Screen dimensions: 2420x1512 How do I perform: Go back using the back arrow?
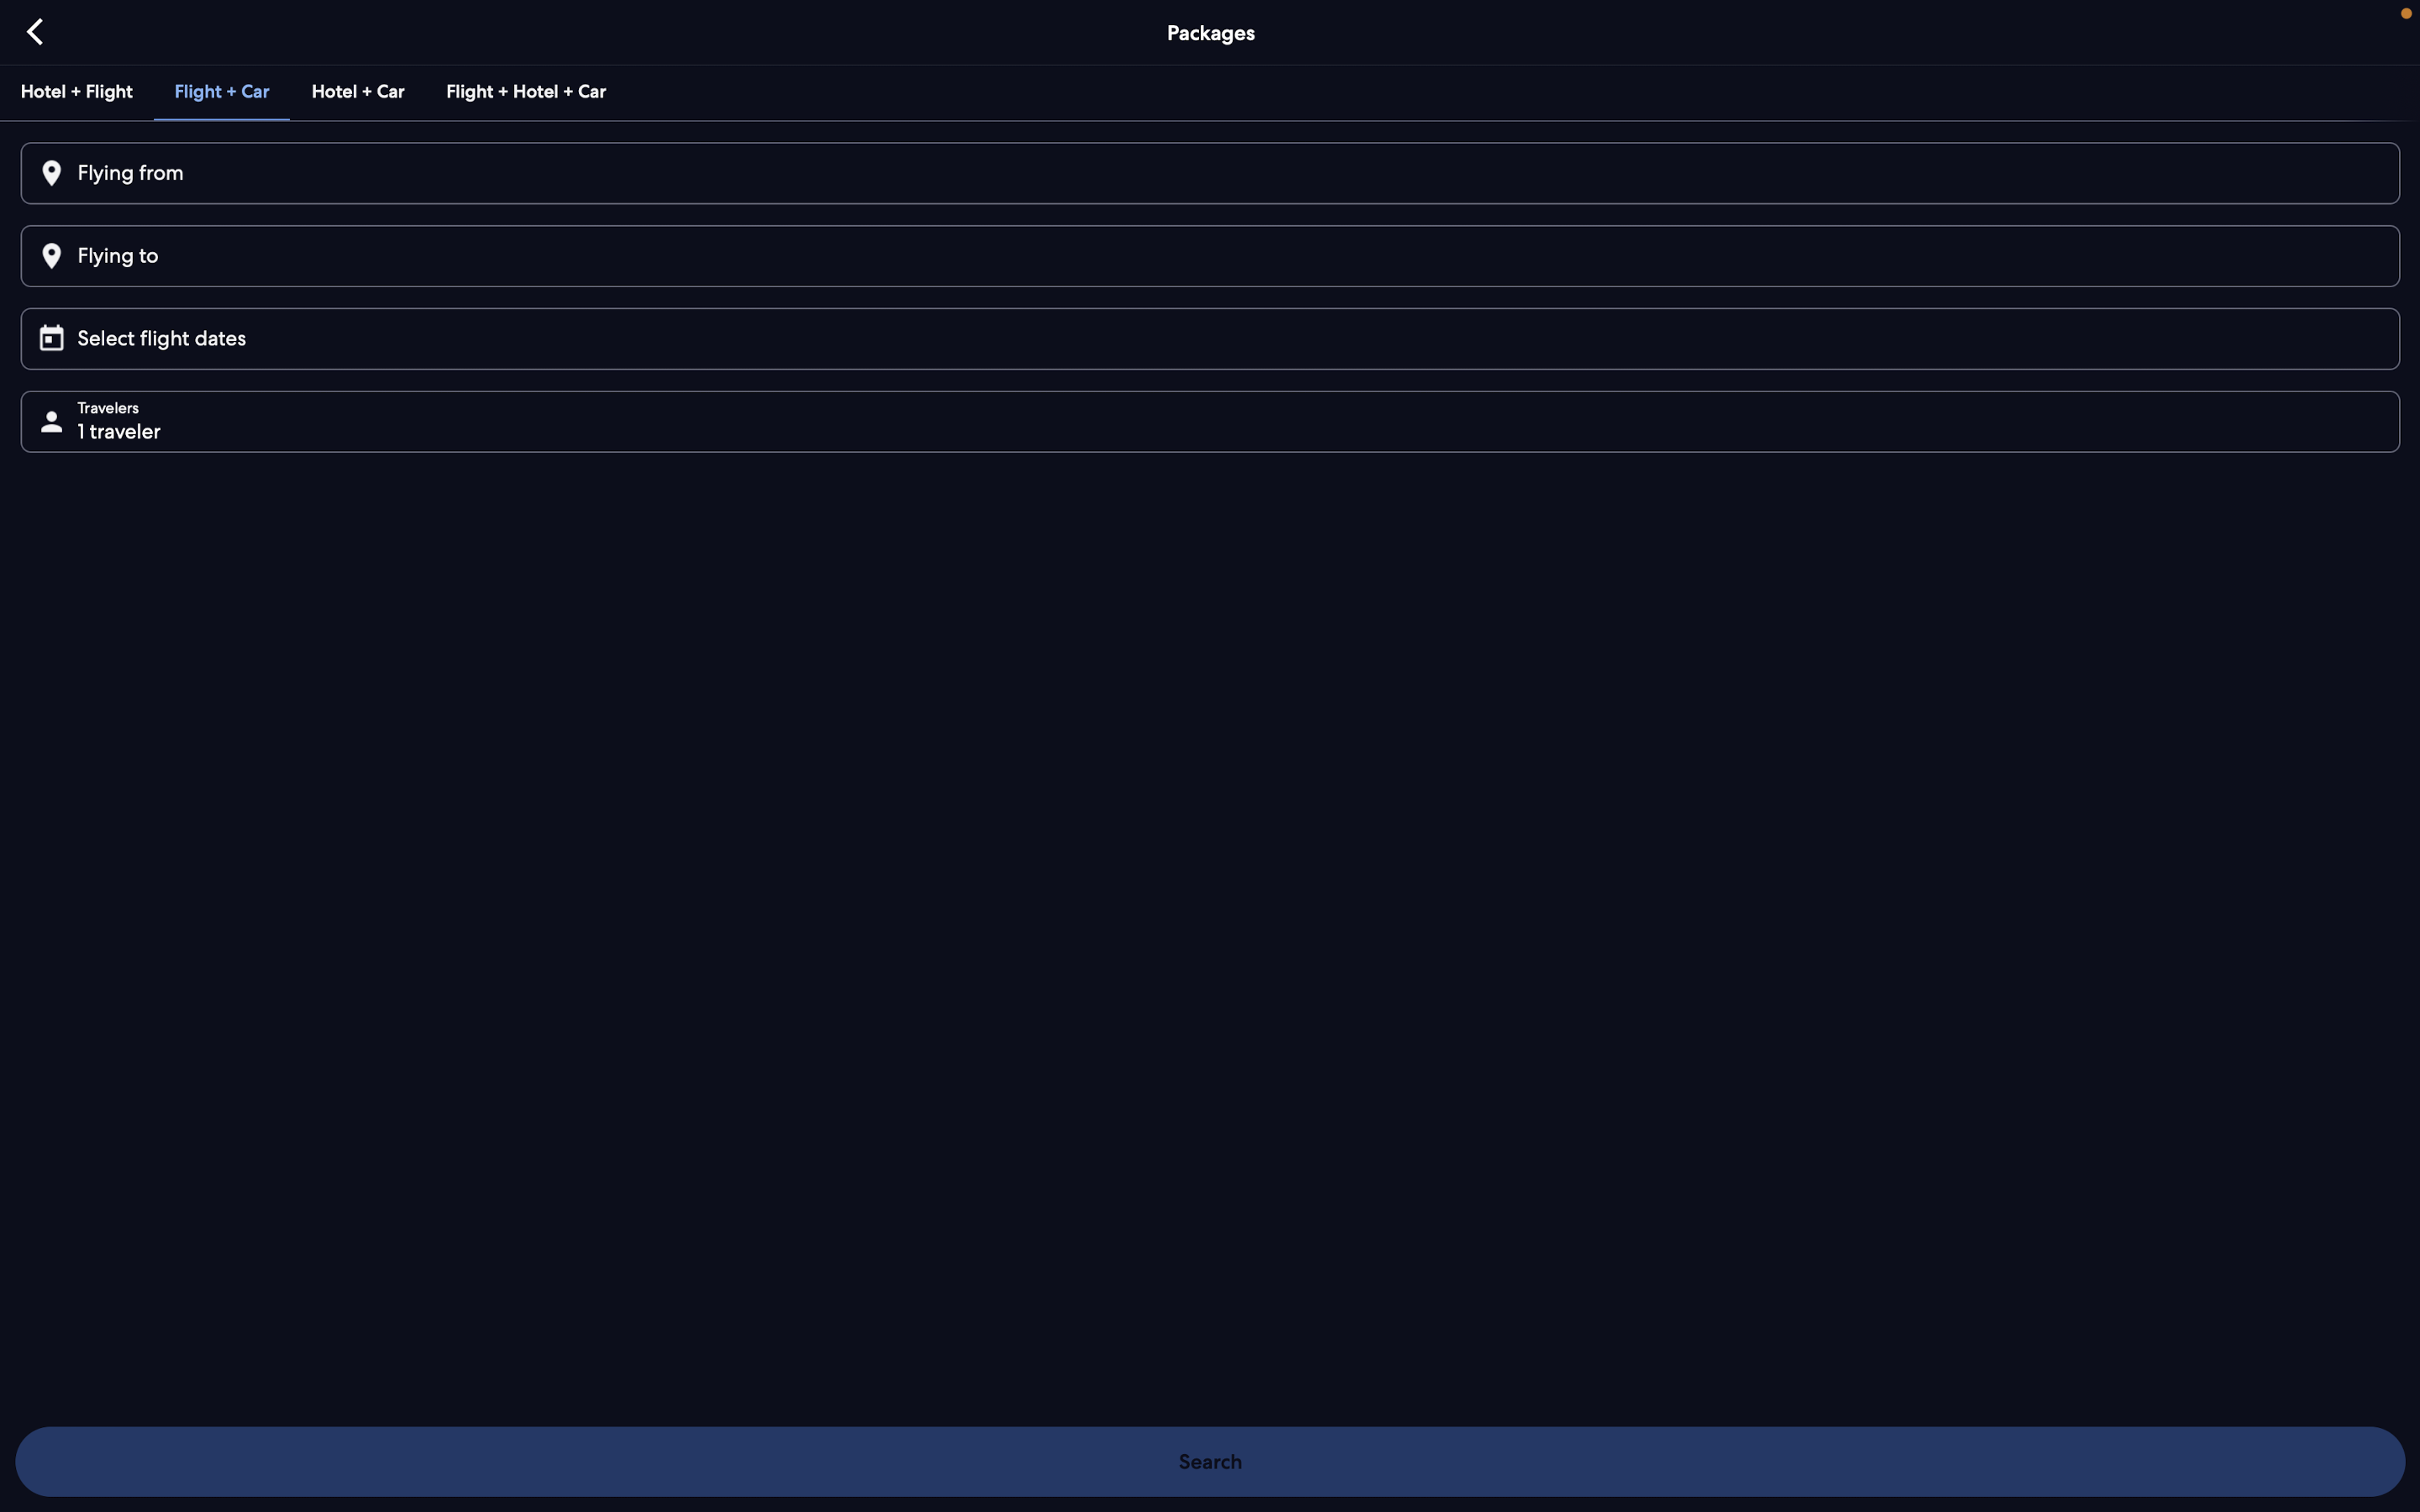pos(35,32)
